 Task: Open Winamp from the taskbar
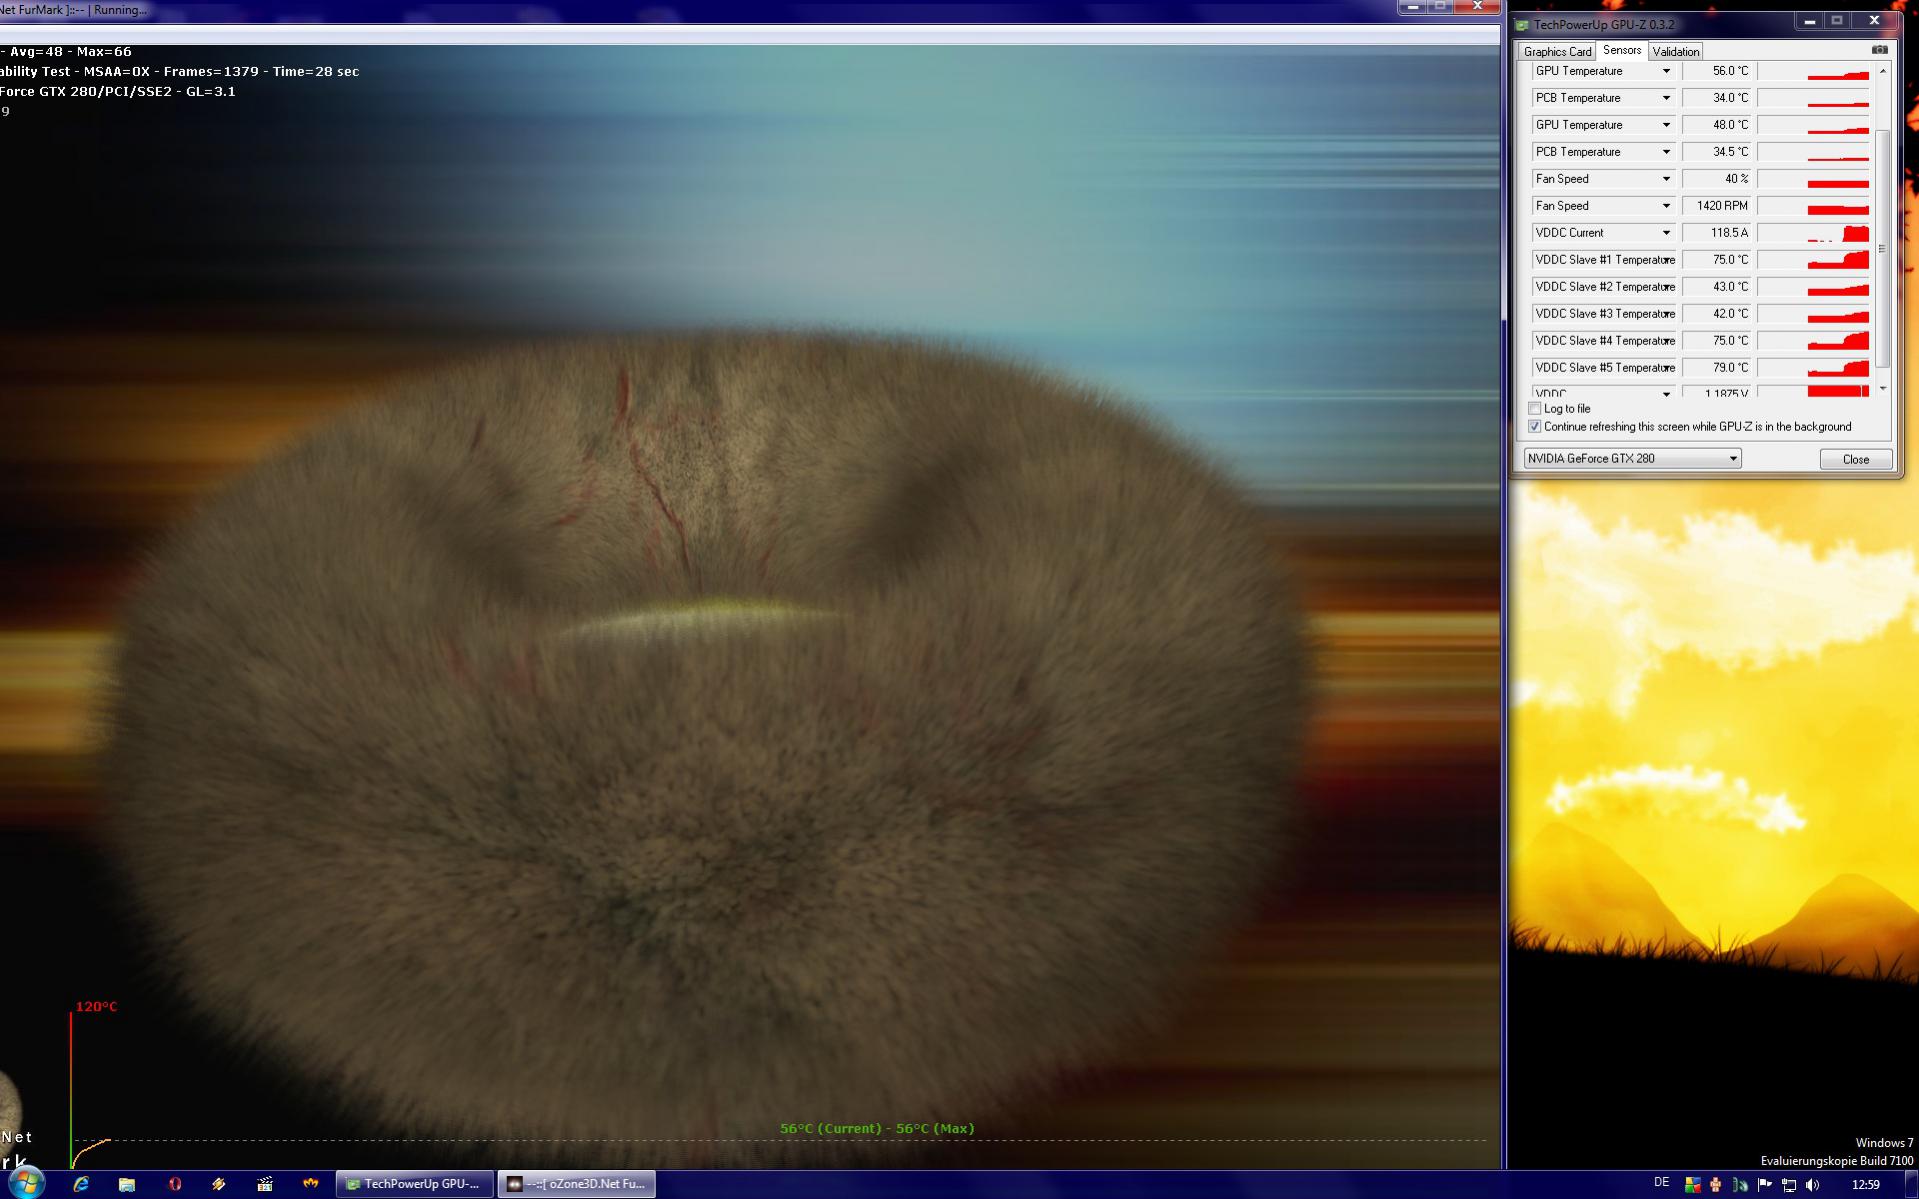219,1184
